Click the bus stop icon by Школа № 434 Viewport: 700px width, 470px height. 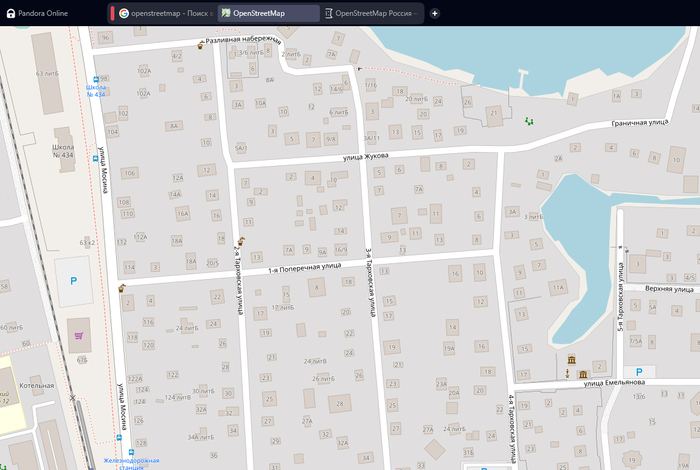tap(96, 79)
